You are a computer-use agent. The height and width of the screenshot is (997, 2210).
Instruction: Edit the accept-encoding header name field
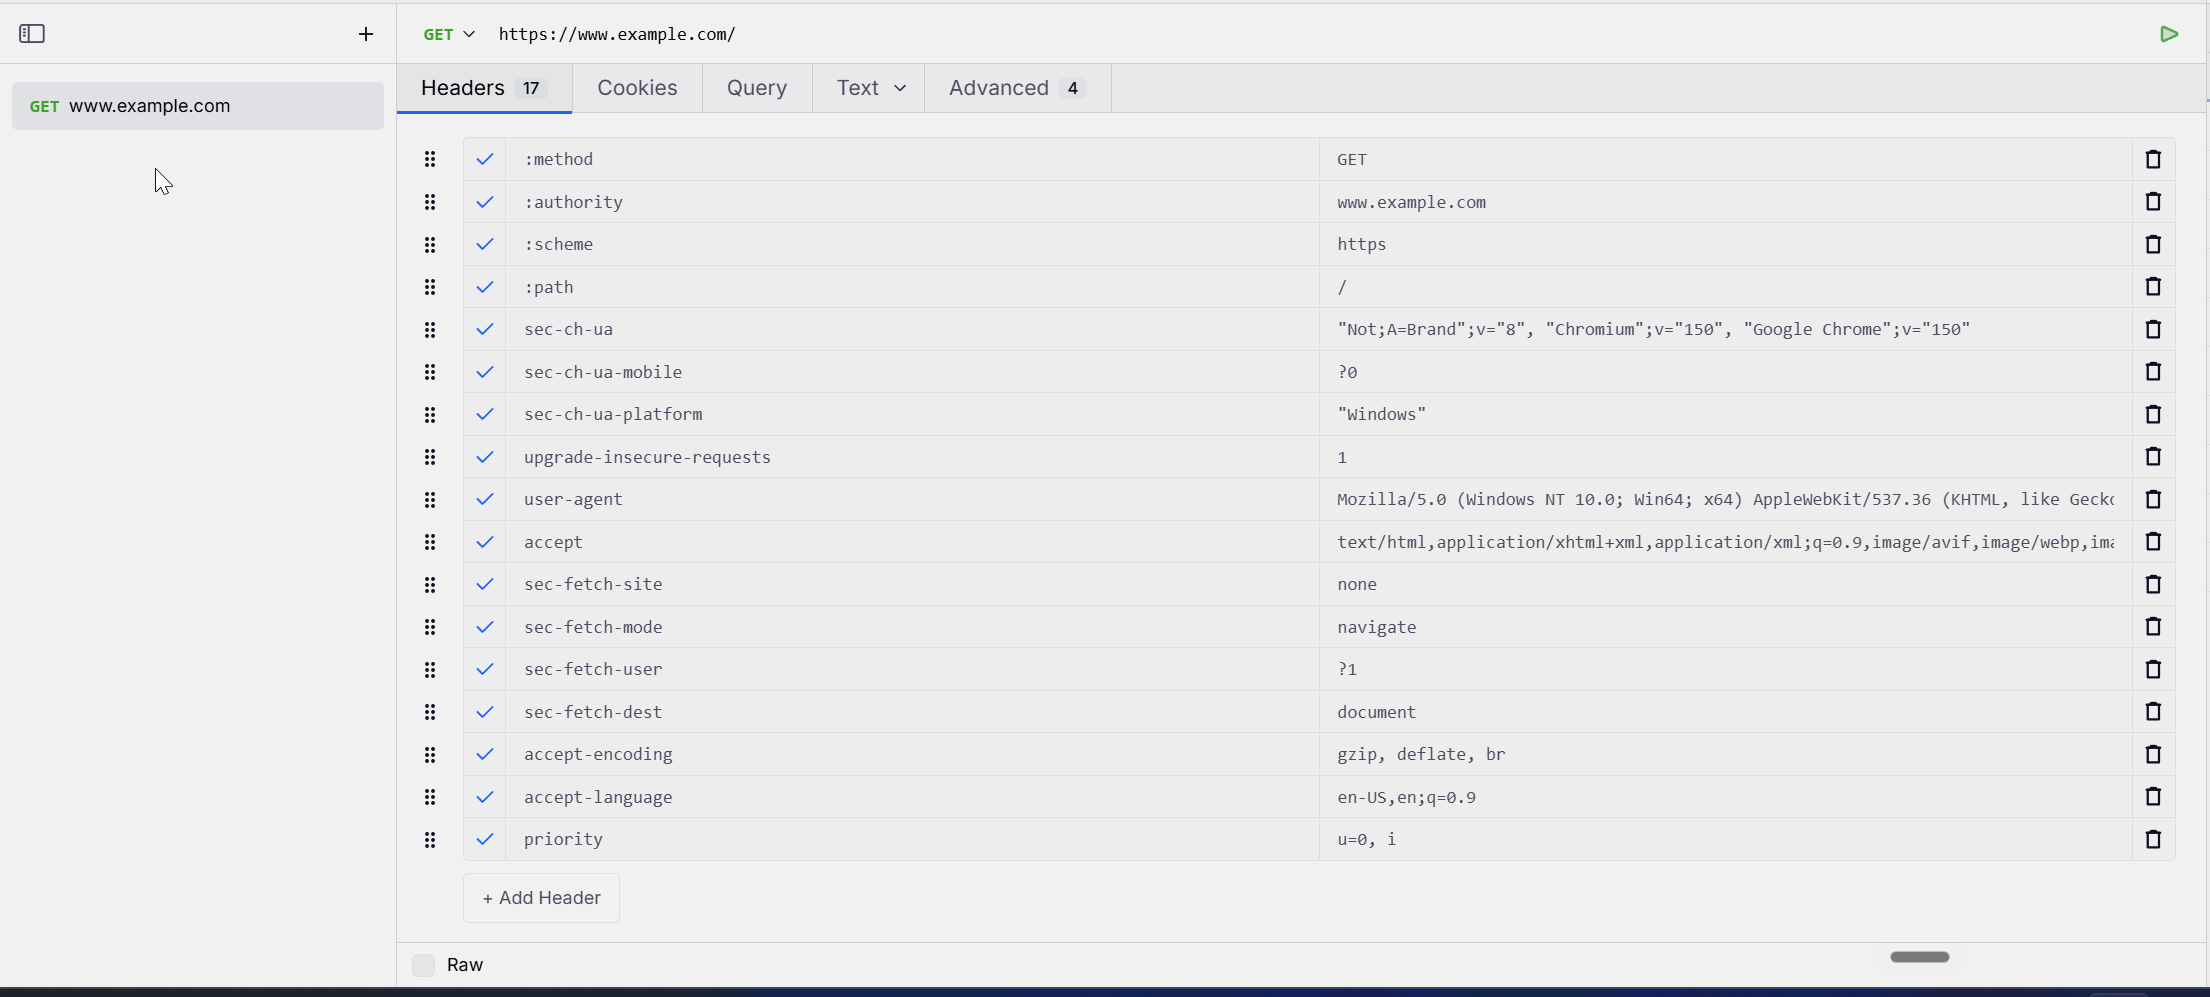click(912, 754)
